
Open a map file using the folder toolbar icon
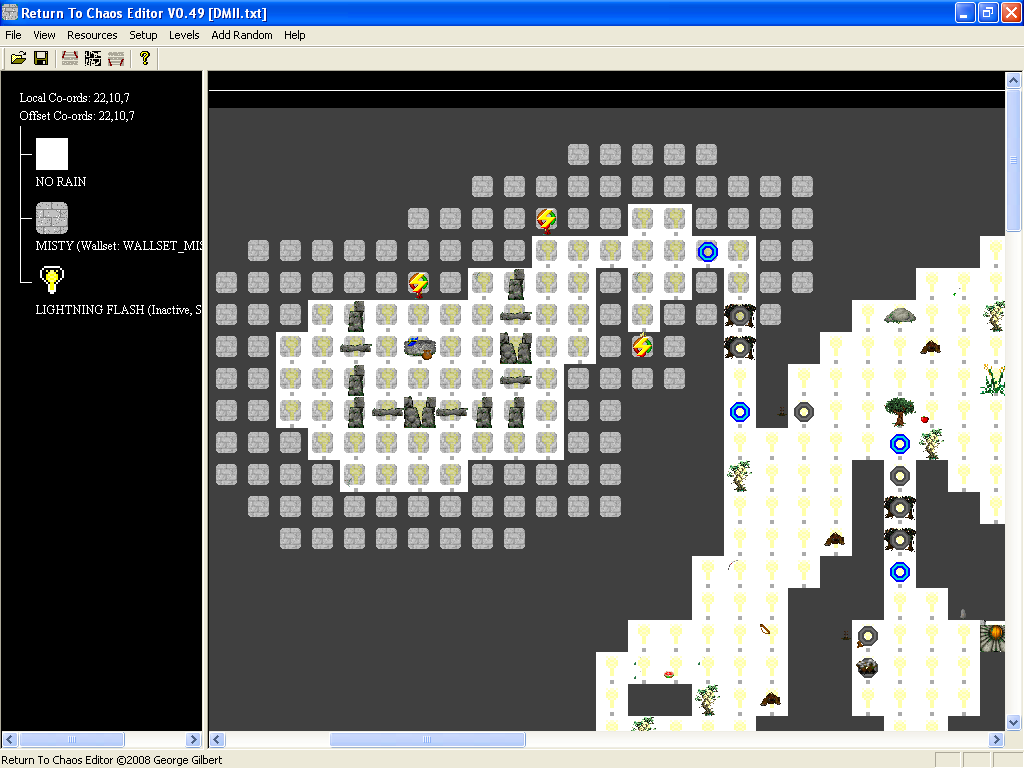18,58
